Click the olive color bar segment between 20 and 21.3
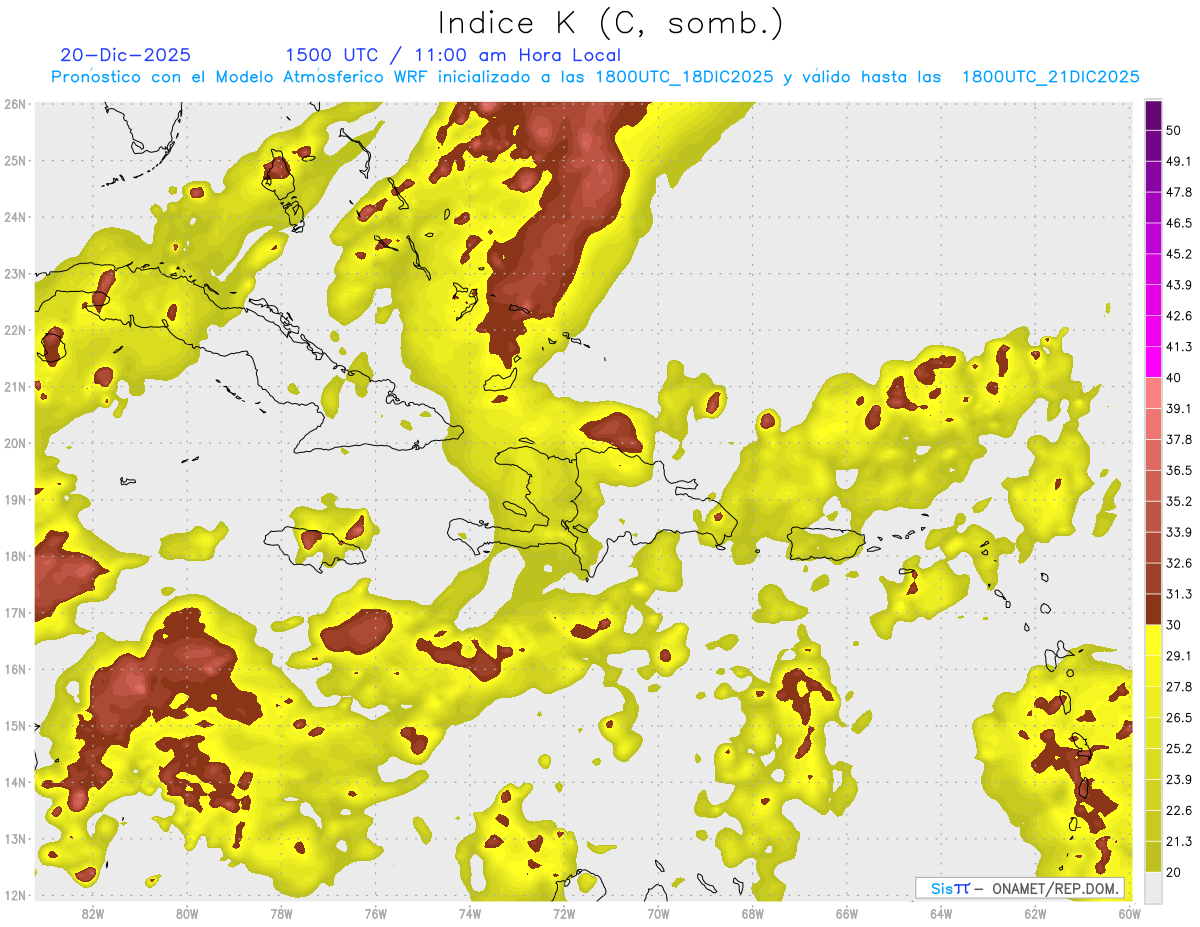The image size is (1200, 927). point(1153,856)
